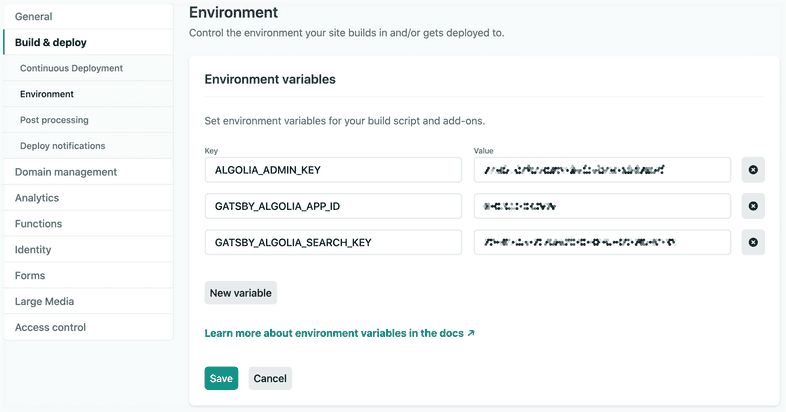The height and width of the screenshot is (412, 786).
Task: Open the General settings section
Action: pyautogui.click(x=34, y=17)
